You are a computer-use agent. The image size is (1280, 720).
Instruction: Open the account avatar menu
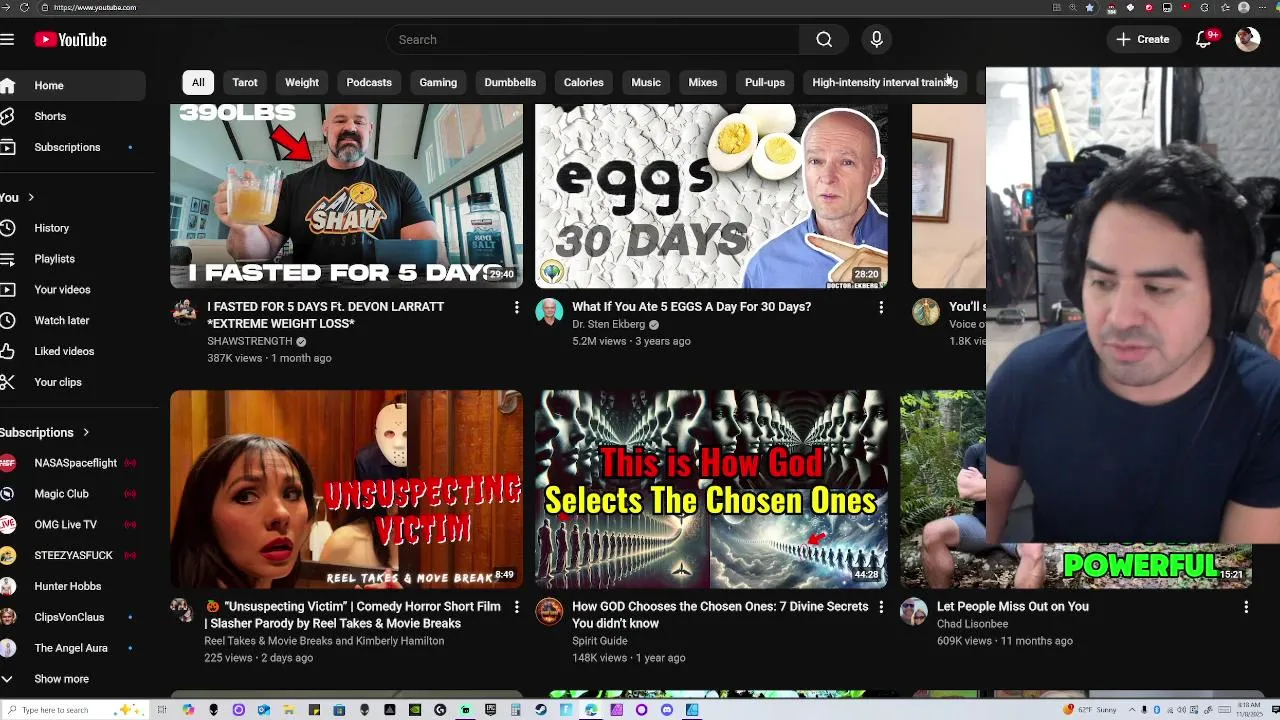pyautogui.click(x=1247, y=40)
